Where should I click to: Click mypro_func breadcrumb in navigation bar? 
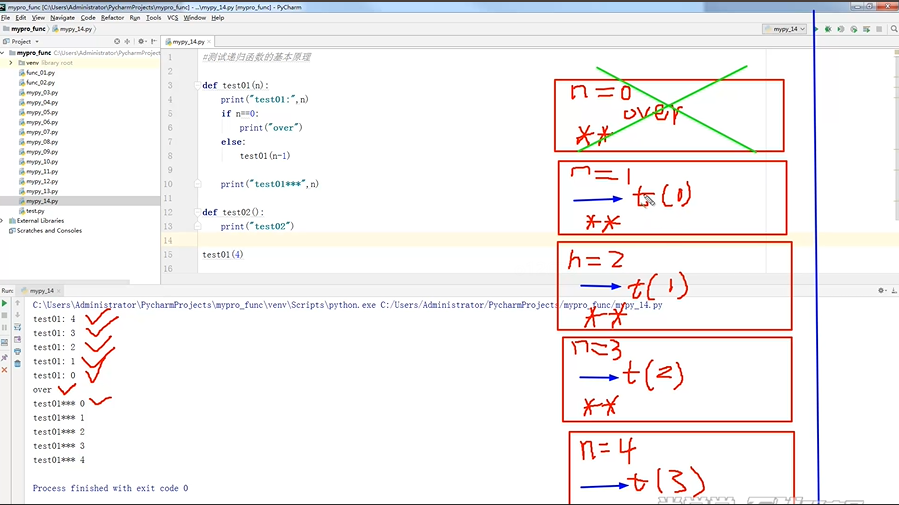point(24,29)
